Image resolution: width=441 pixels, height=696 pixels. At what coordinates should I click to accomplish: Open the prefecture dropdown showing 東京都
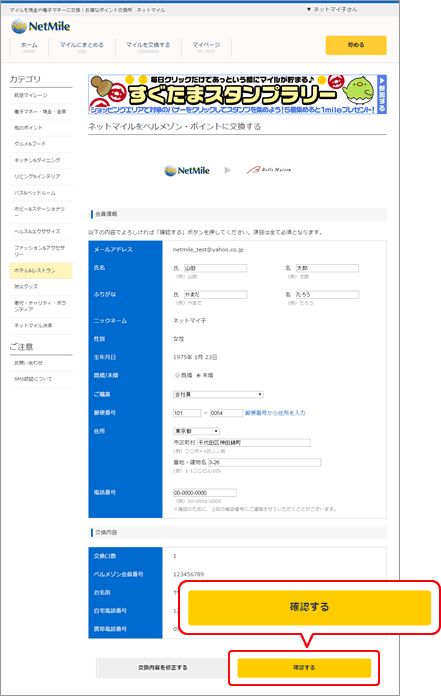tap(196, 431)
